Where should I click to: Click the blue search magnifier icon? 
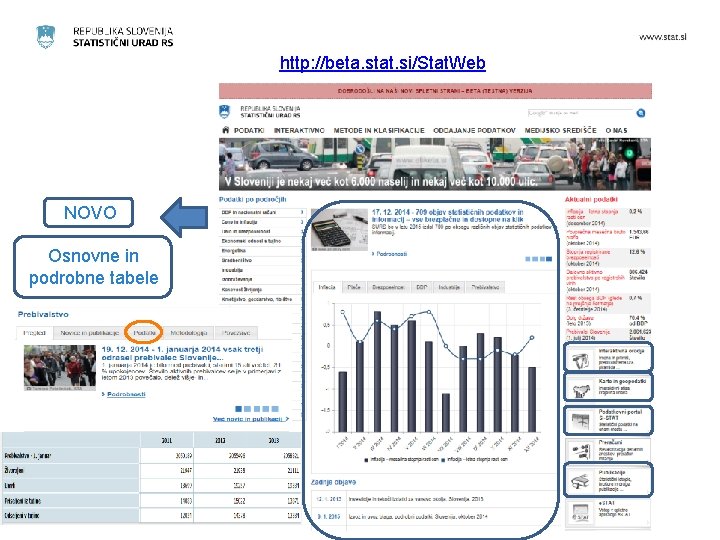[641, 113]
